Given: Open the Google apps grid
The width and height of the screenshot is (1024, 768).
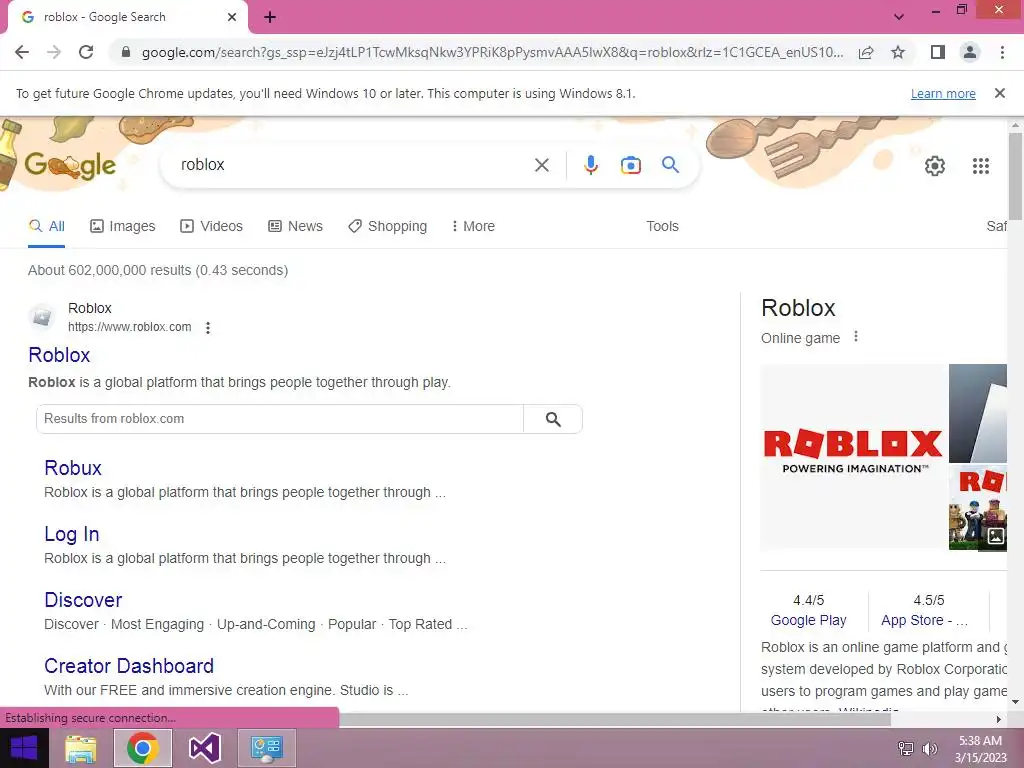Looking at the screenshot, I should point(981,166).
